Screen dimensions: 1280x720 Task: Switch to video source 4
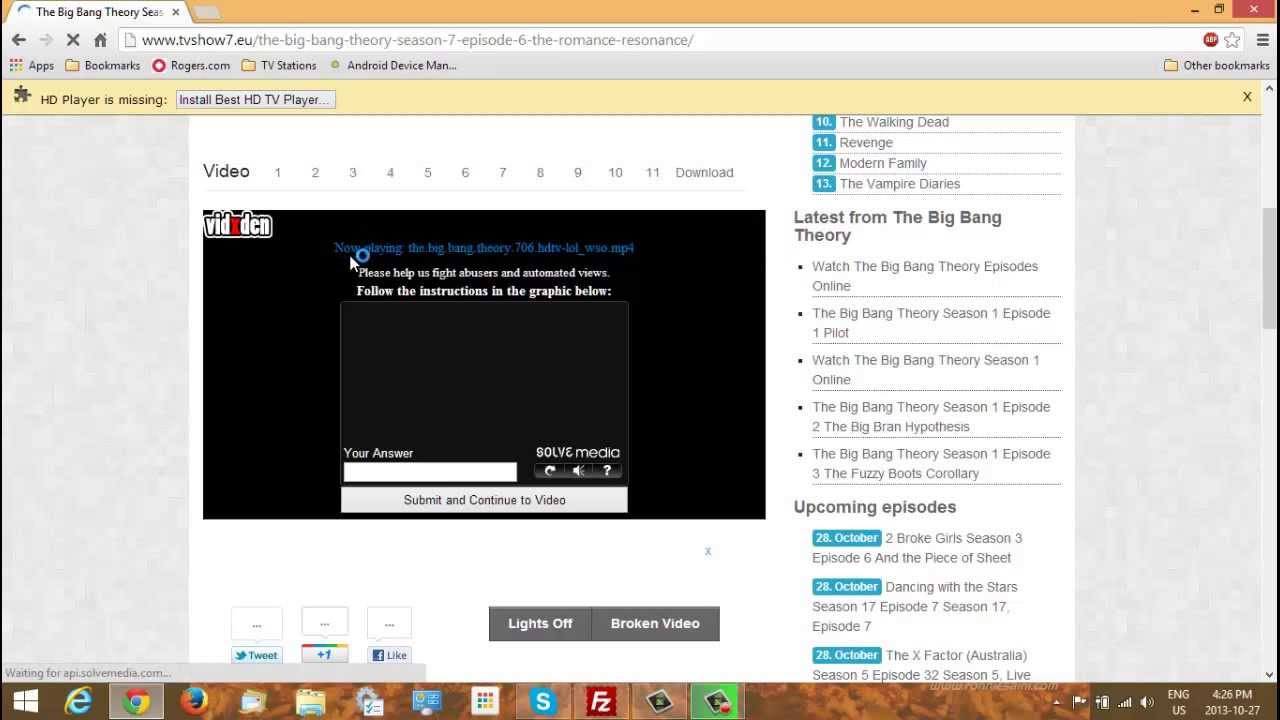click(390, 172)
